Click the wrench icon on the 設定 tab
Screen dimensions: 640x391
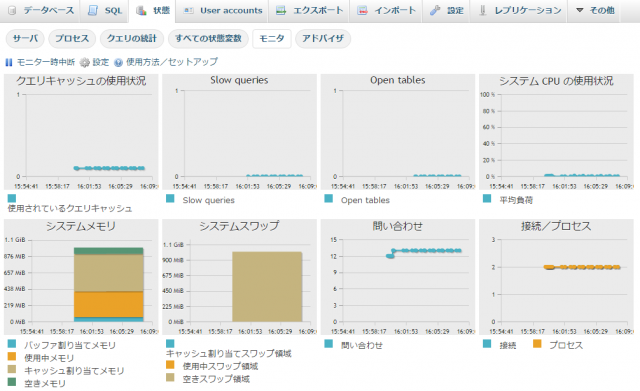(435, 11)
